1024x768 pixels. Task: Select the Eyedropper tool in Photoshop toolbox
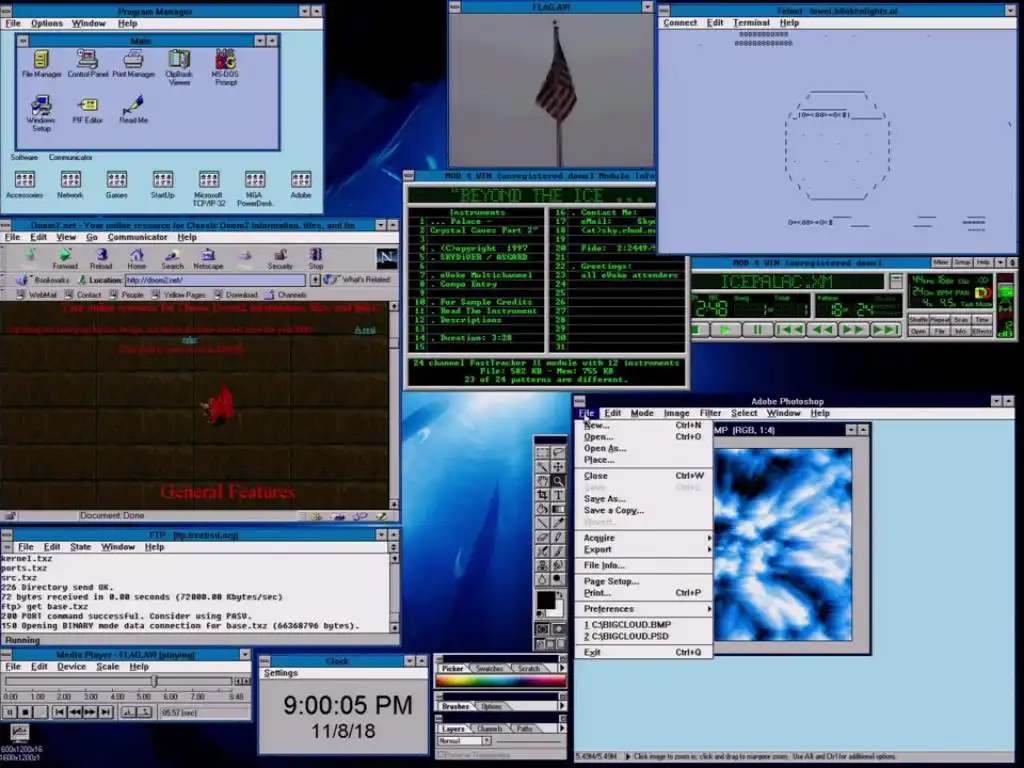coord(558,523)
